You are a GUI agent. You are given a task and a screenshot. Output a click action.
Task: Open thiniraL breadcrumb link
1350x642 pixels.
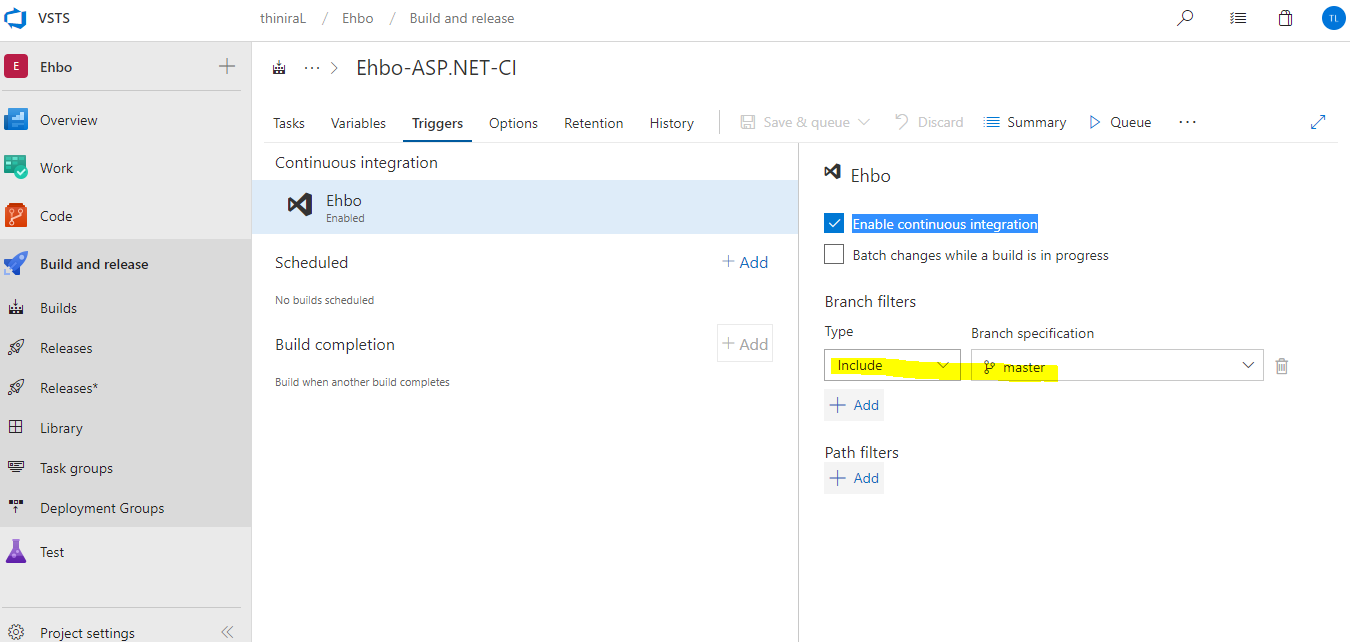282,18
